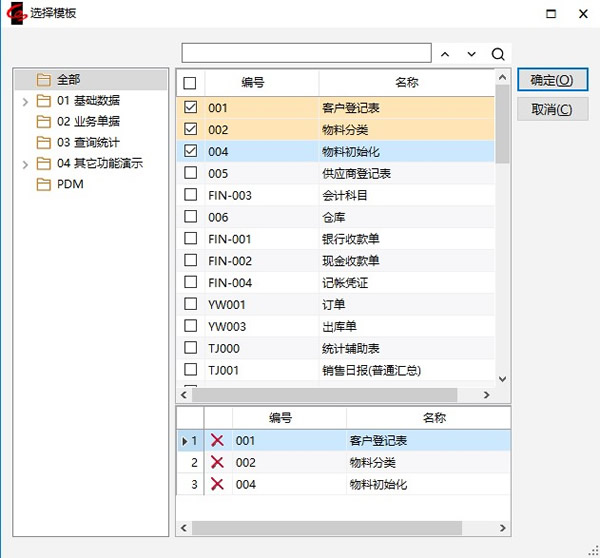
Task: Sort by the upper 编号 column header
Action: 252,83
